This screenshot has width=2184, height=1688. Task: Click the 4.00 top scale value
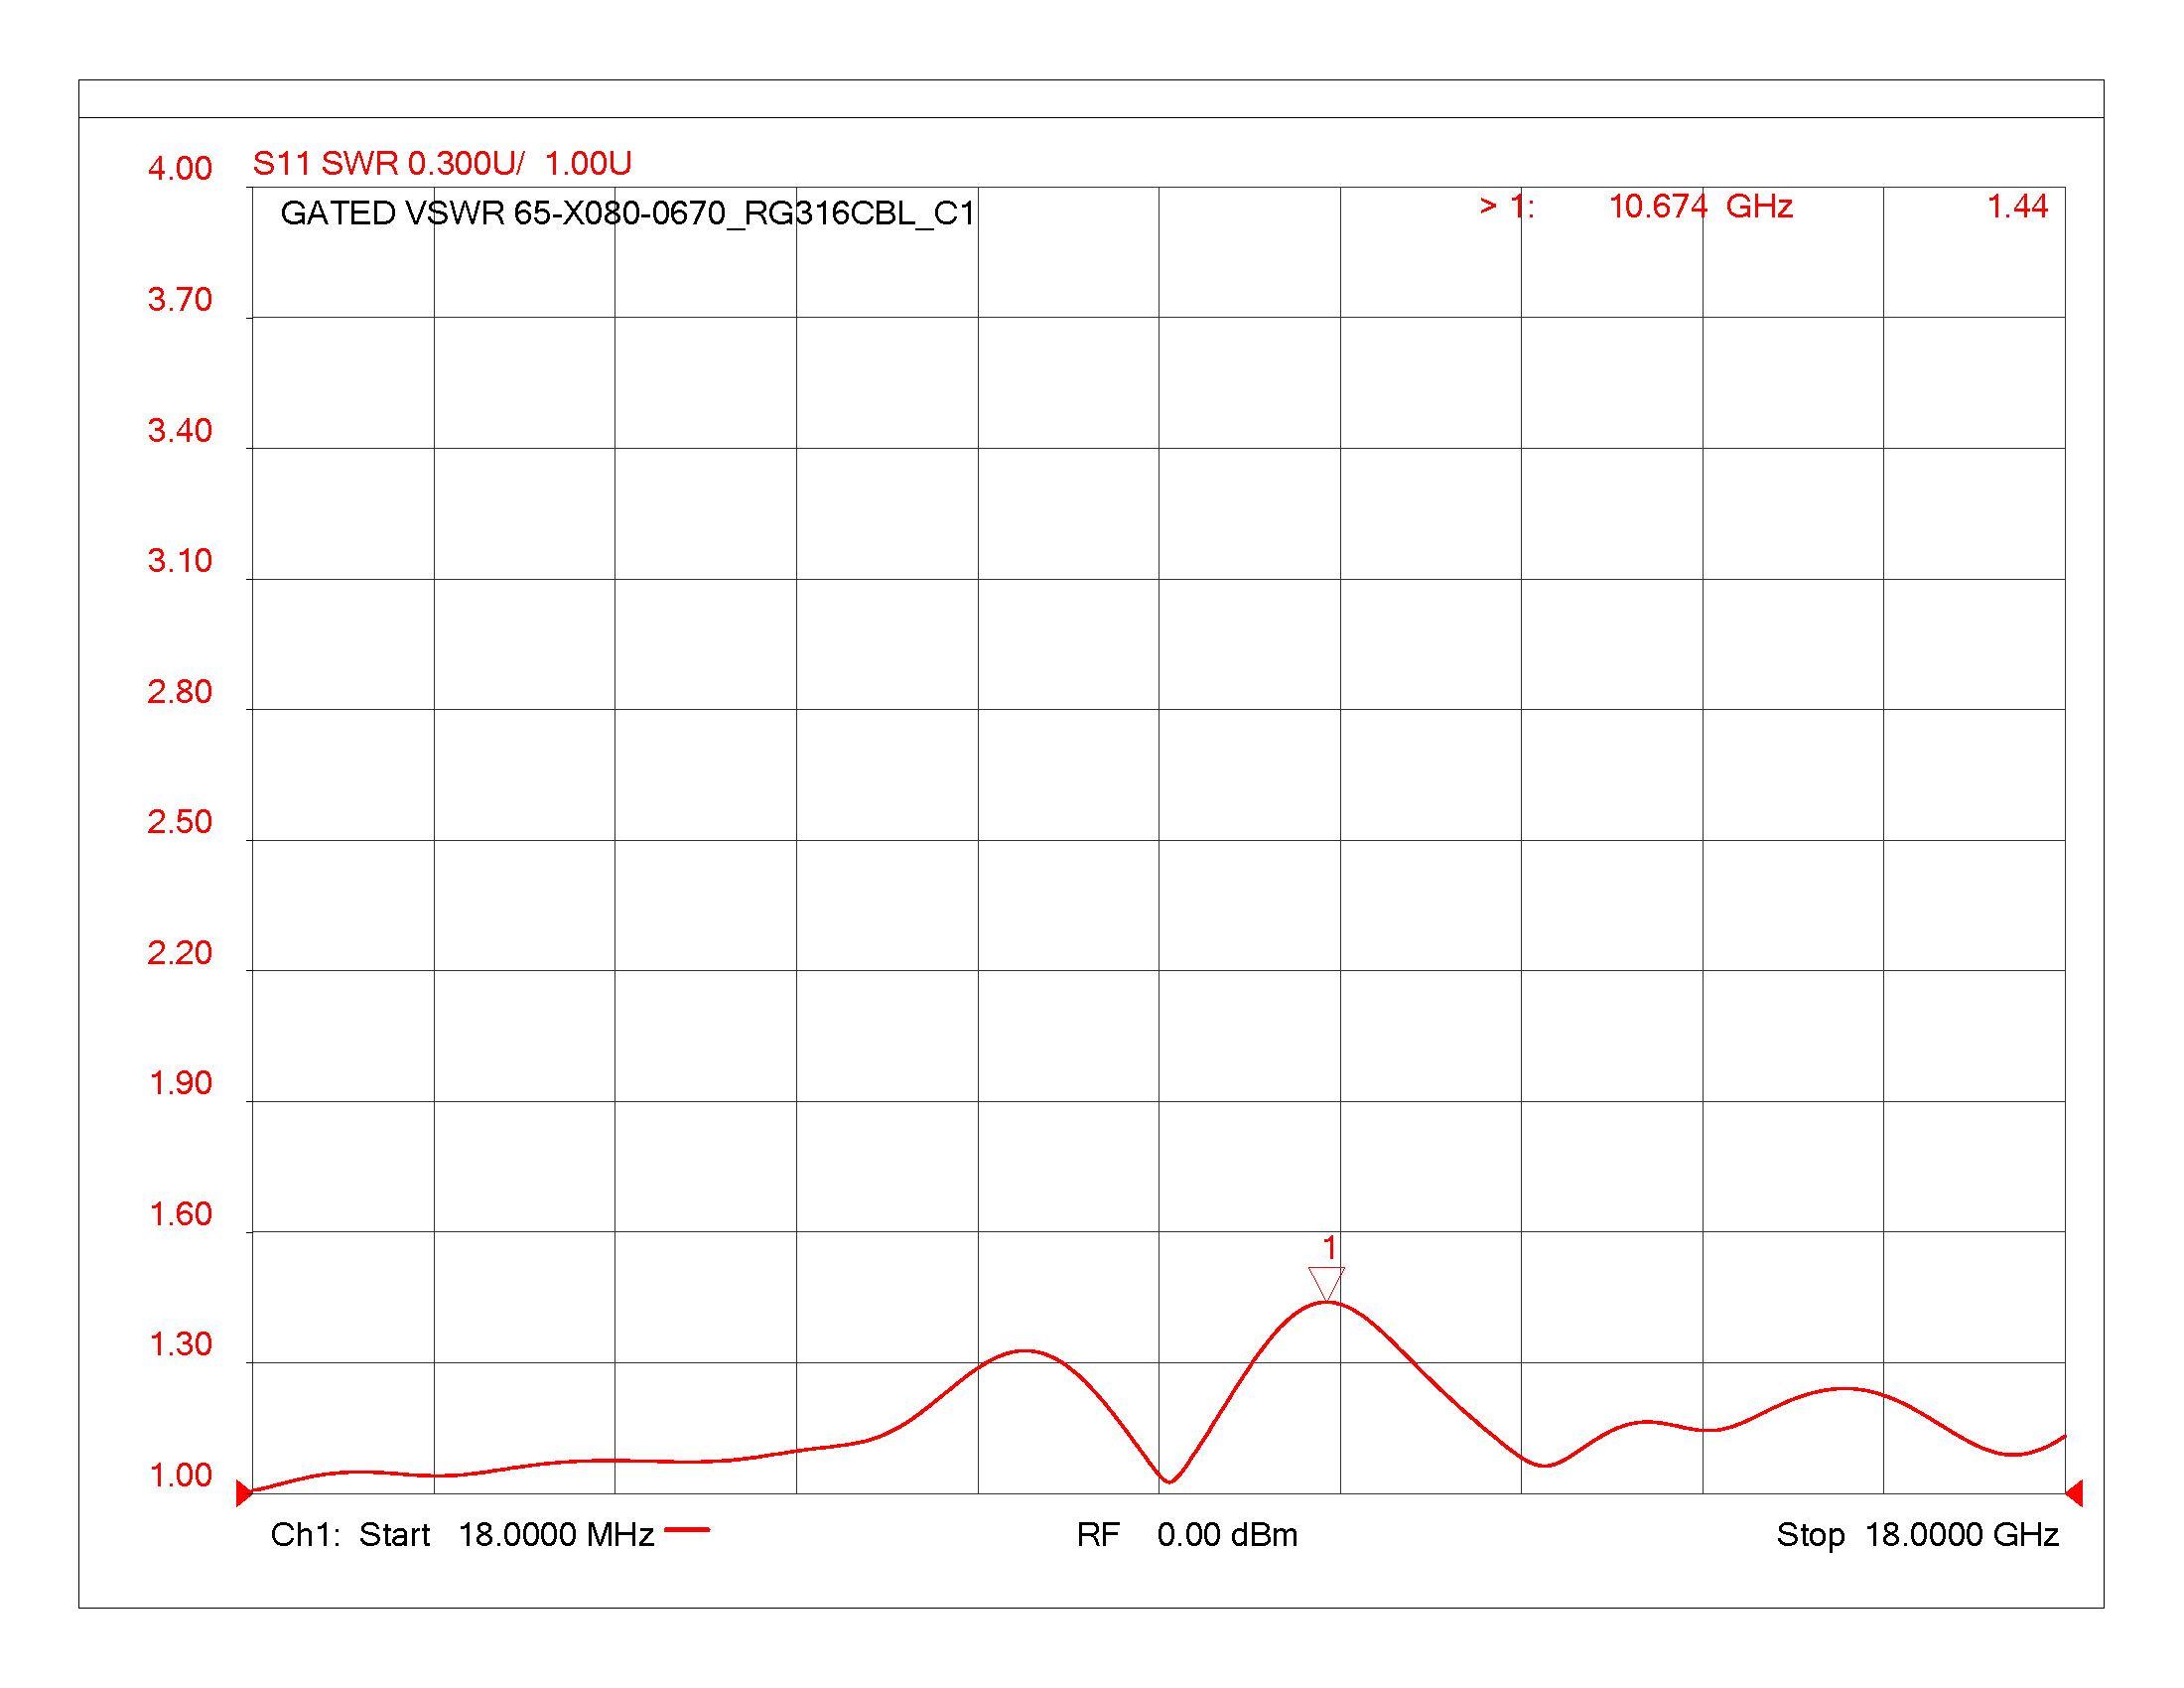(180, 168)
